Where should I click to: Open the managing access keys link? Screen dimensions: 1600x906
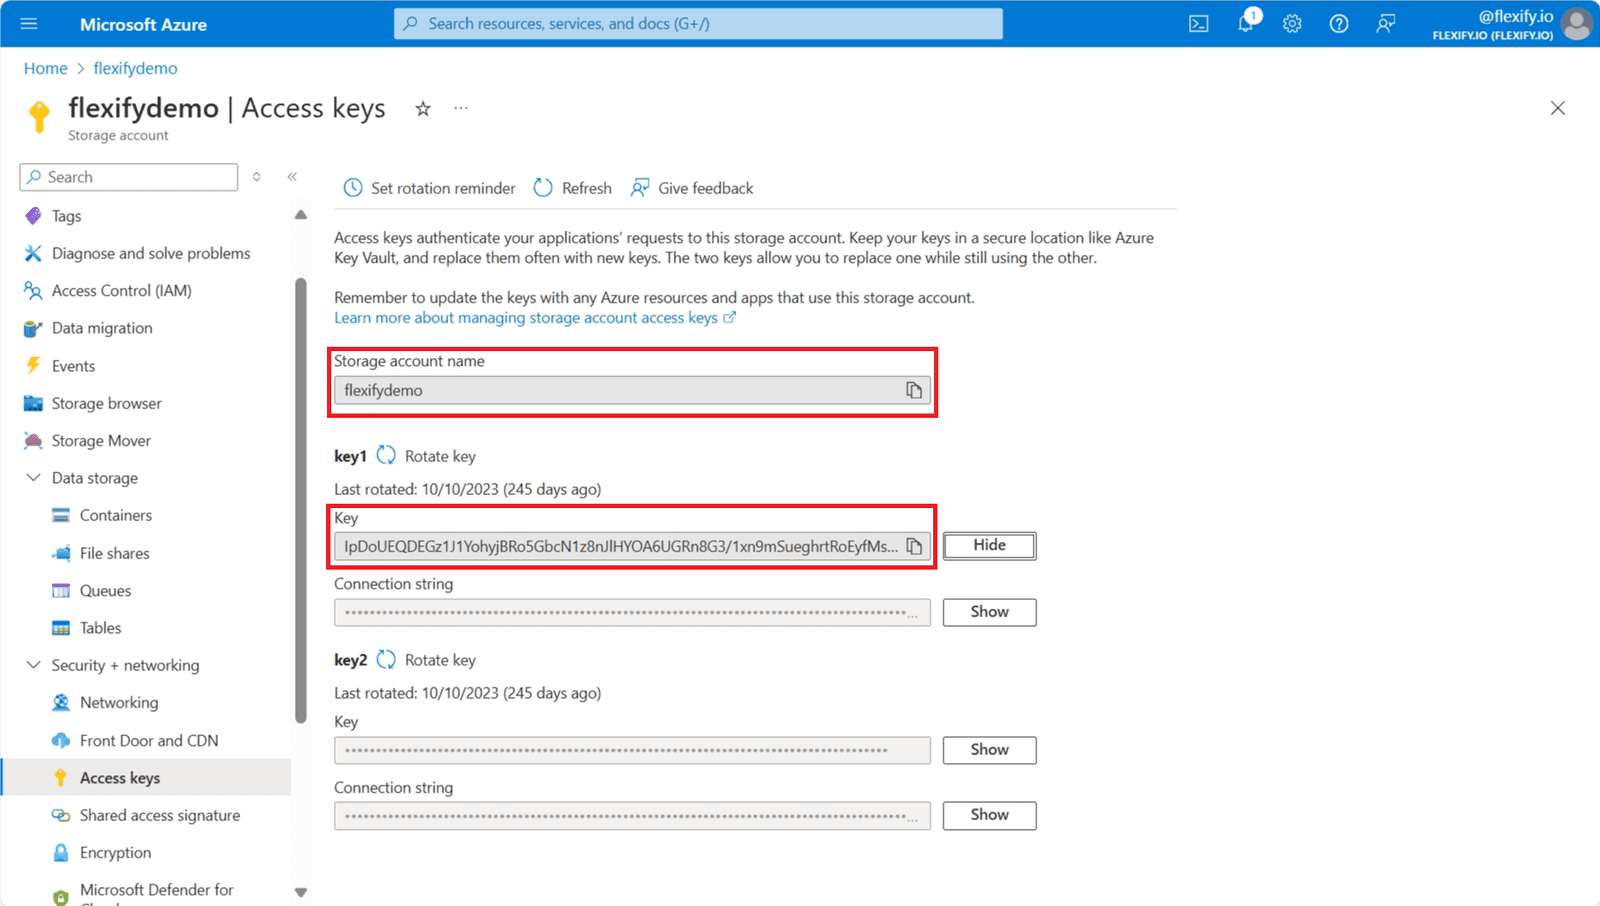pos(526,318)
